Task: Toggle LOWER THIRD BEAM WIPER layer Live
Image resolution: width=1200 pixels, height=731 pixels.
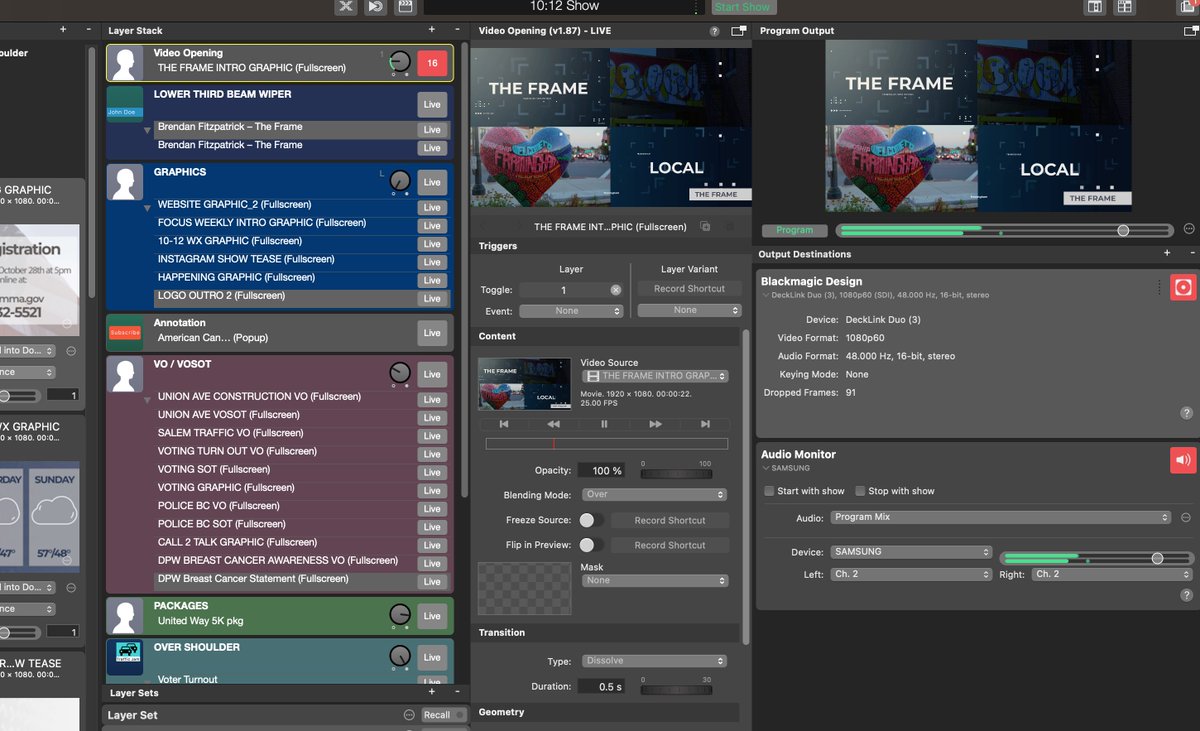Action: (432, 104)
